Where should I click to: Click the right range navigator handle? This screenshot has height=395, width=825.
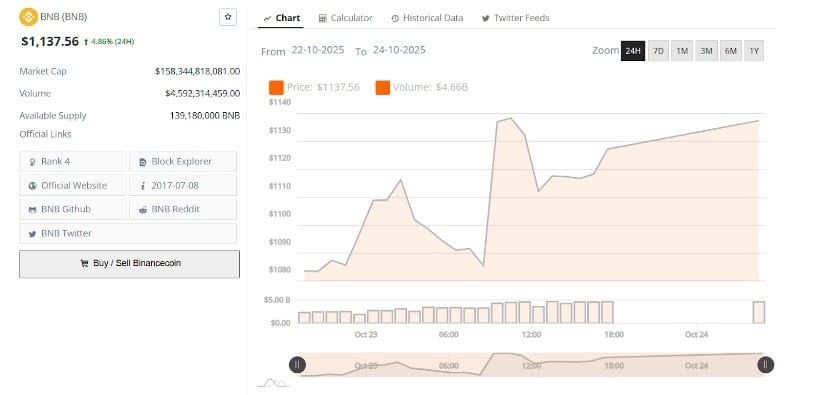pyautogui.click(x=766, y=364)
